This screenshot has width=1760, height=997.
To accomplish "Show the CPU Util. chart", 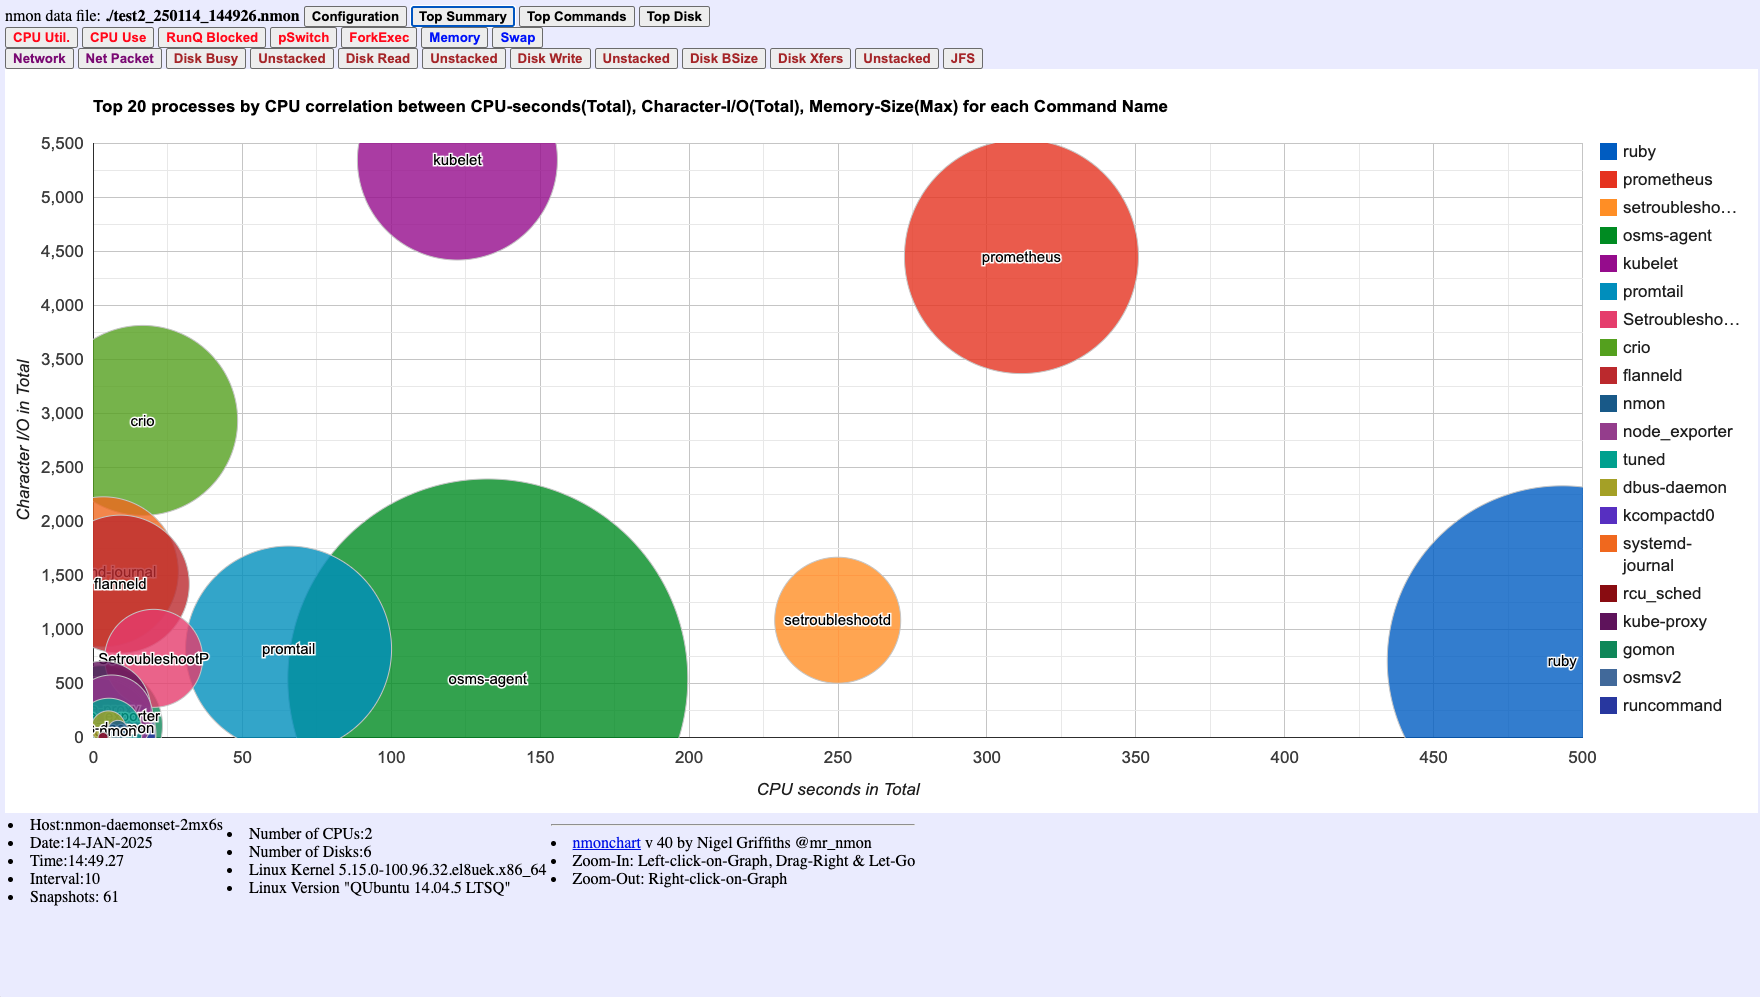I will 41,37.
